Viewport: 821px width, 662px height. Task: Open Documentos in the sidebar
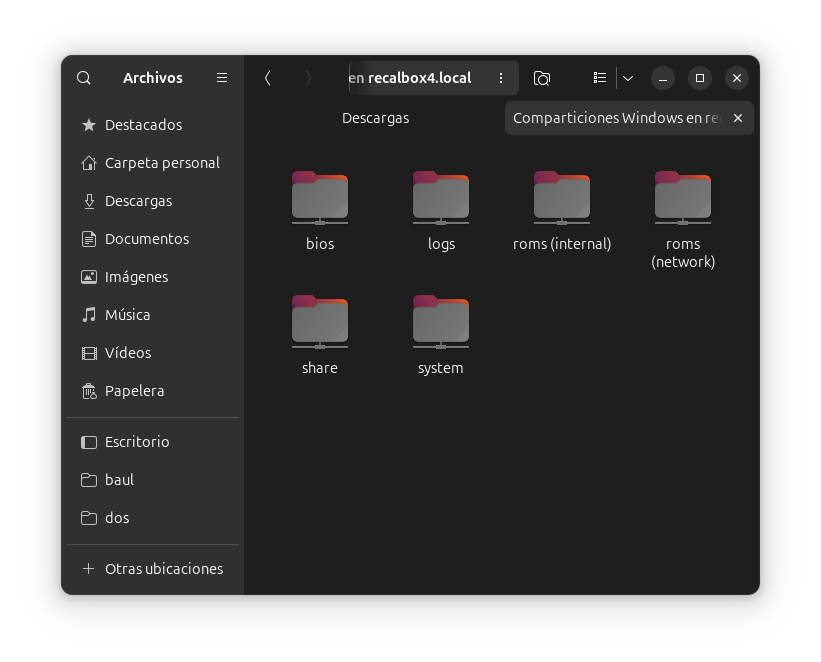[153, 239]
